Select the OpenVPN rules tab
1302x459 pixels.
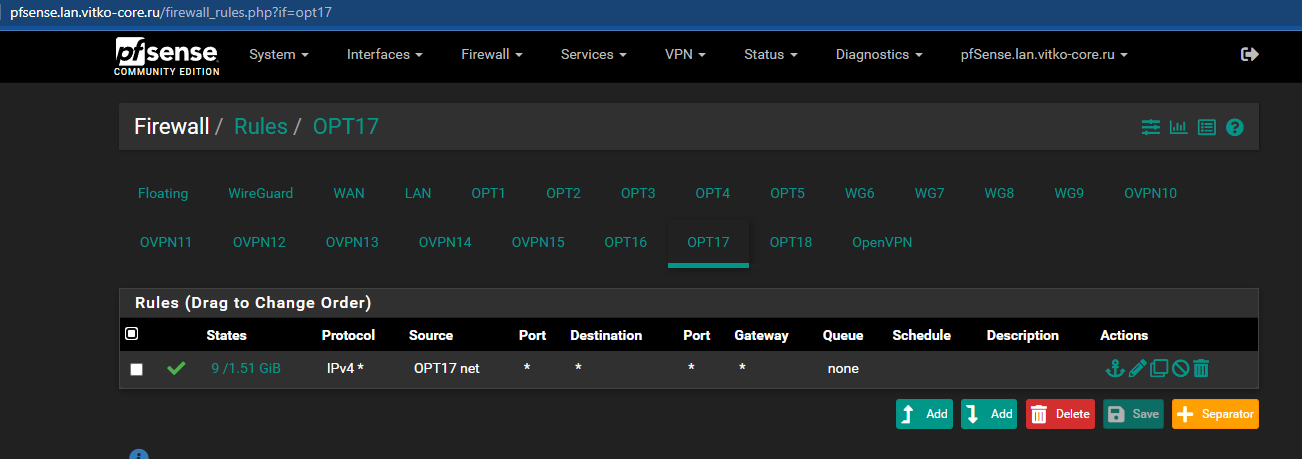pos(881,242)
